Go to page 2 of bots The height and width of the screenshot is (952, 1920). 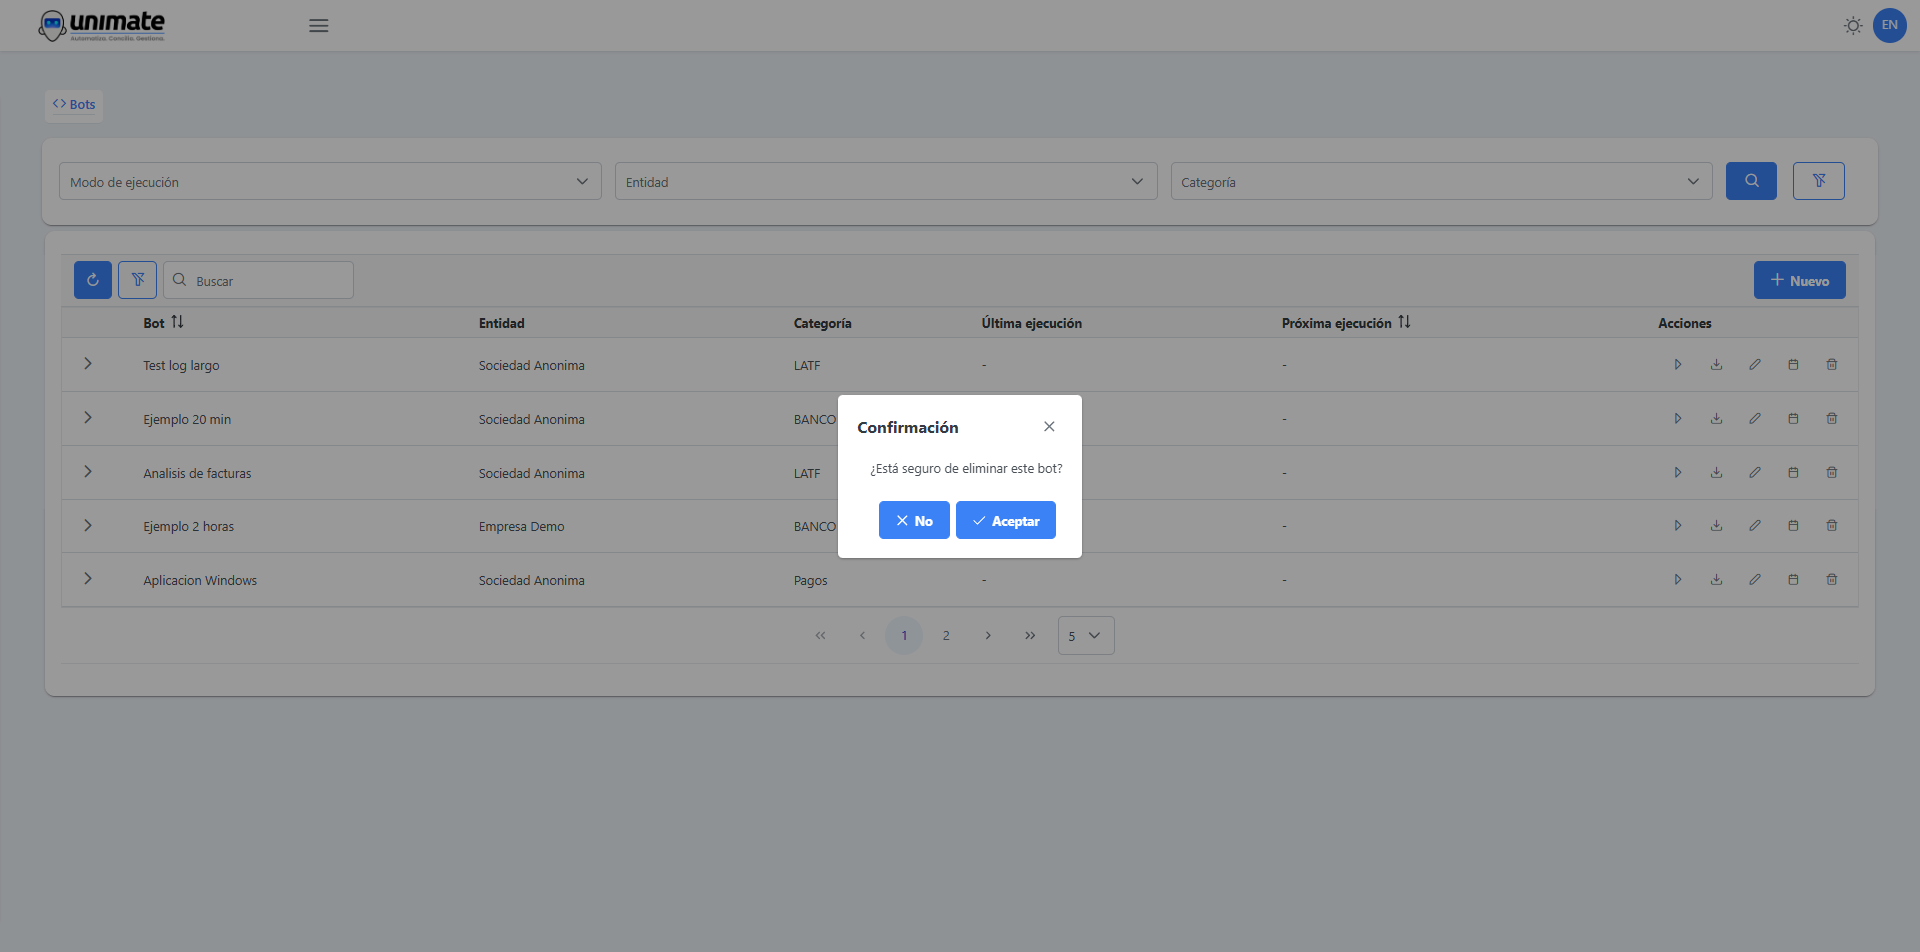(946, 636)
